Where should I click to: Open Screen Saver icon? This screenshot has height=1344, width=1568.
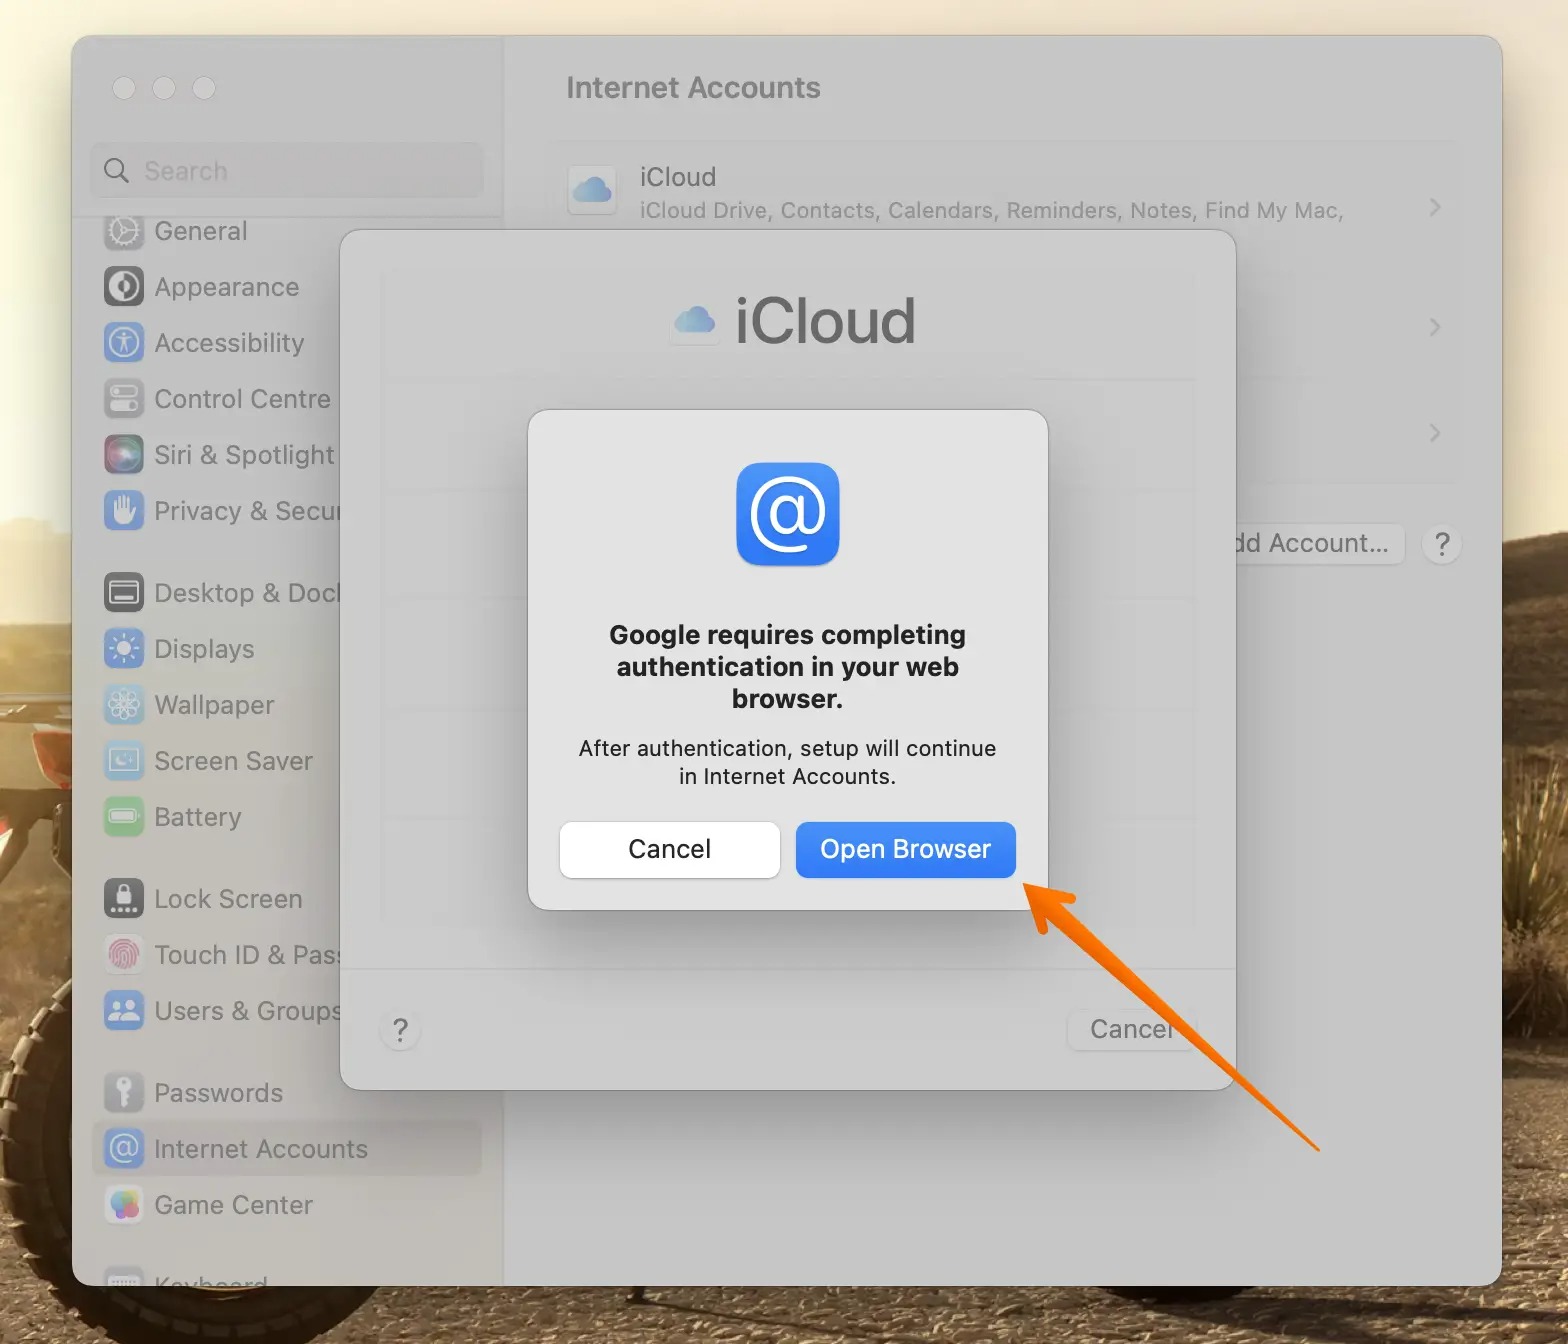coord(124,761)
